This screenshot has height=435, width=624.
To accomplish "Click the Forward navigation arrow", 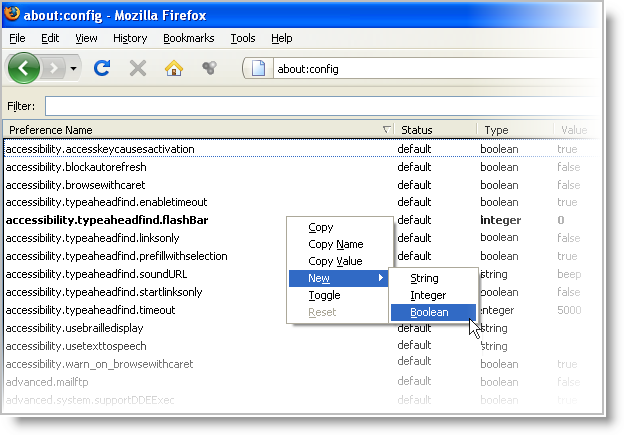I will click(x=57, y=68).
